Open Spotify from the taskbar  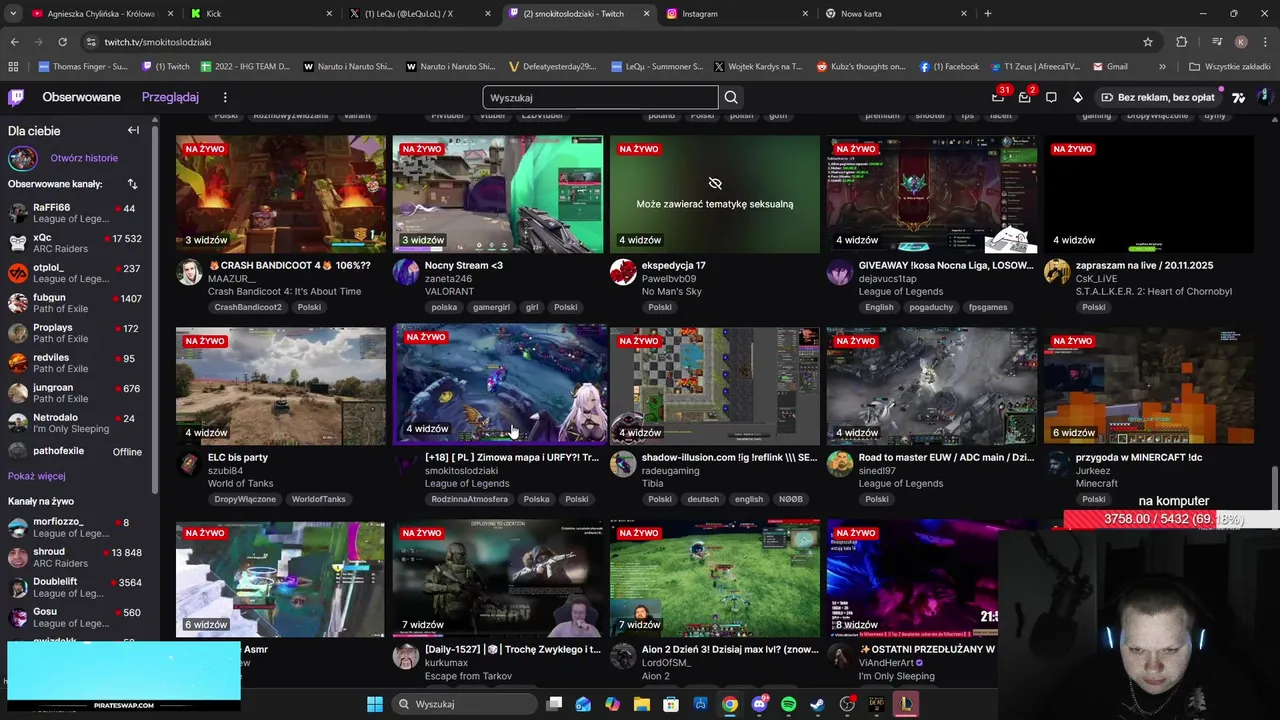[788, 704]
